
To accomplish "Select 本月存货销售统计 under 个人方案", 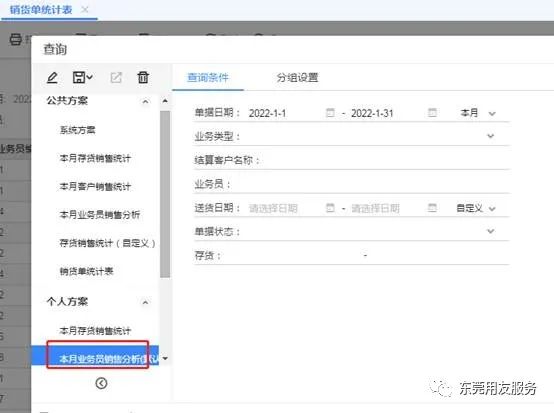I will [95, 331].
